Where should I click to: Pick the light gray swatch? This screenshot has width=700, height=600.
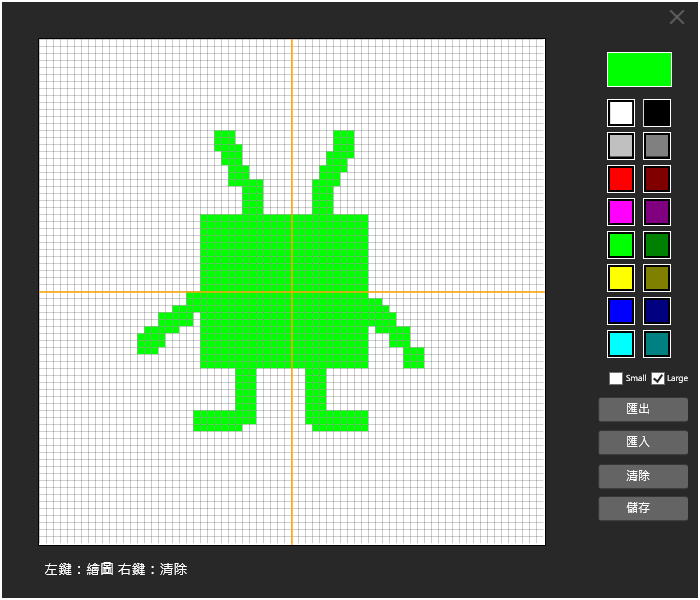click(621, 146)
